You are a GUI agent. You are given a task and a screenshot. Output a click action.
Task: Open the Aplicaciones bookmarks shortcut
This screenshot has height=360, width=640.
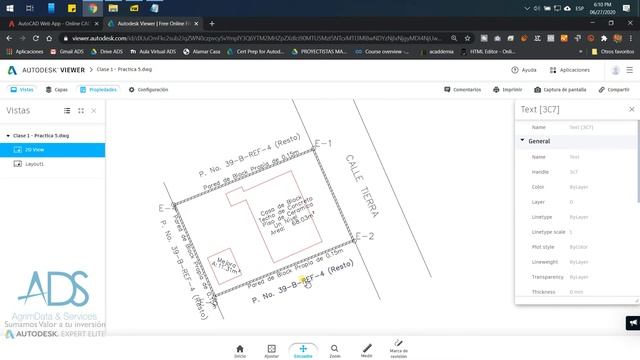(25, 52)
